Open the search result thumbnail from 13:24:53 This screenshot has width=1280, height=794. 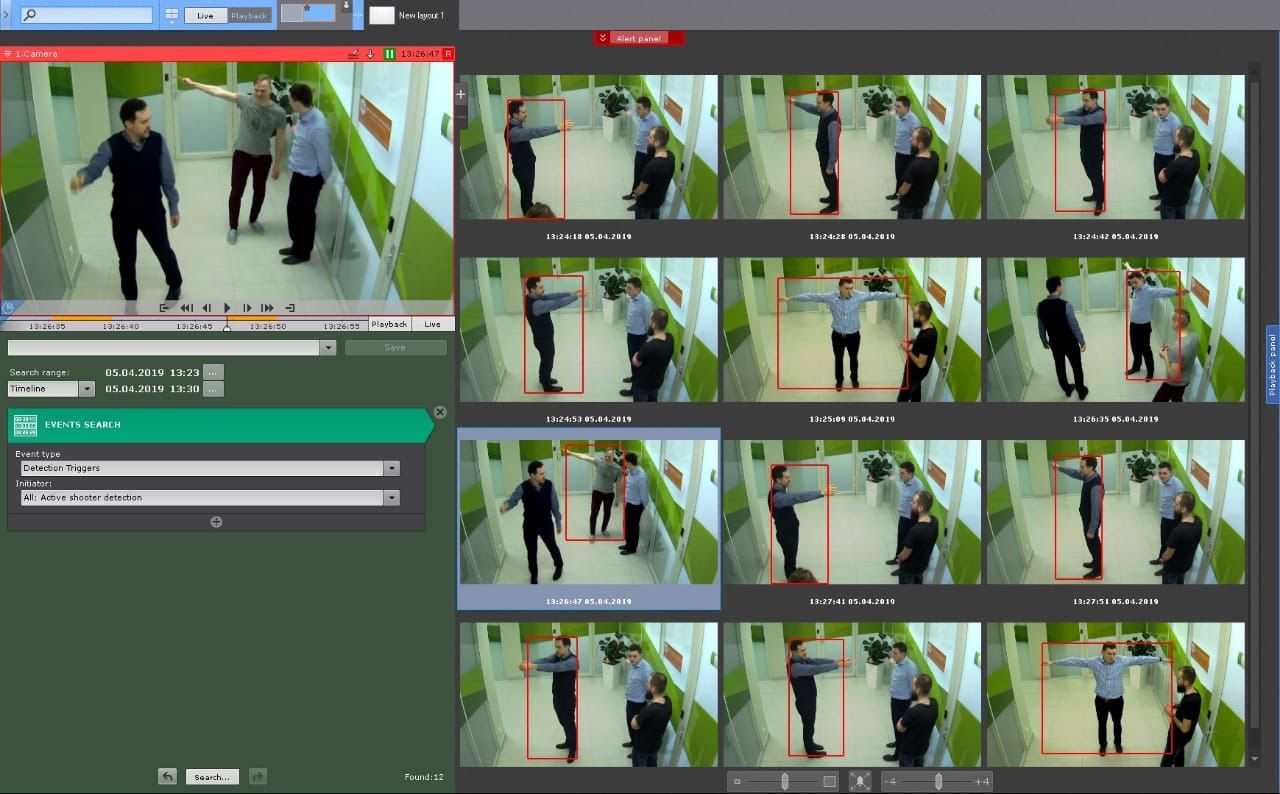click(x=589, y=330)
